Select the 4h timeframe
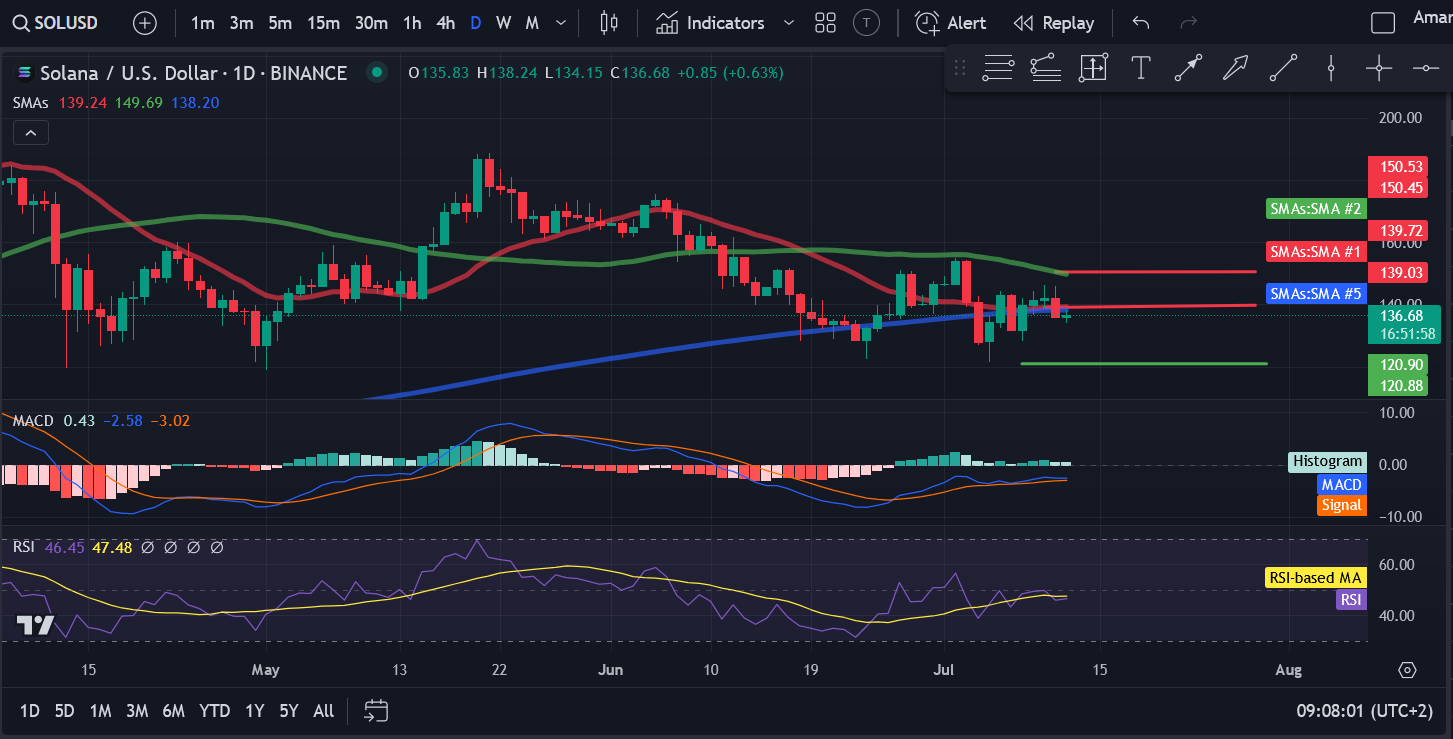1453x739 pixels. point(446,22)
